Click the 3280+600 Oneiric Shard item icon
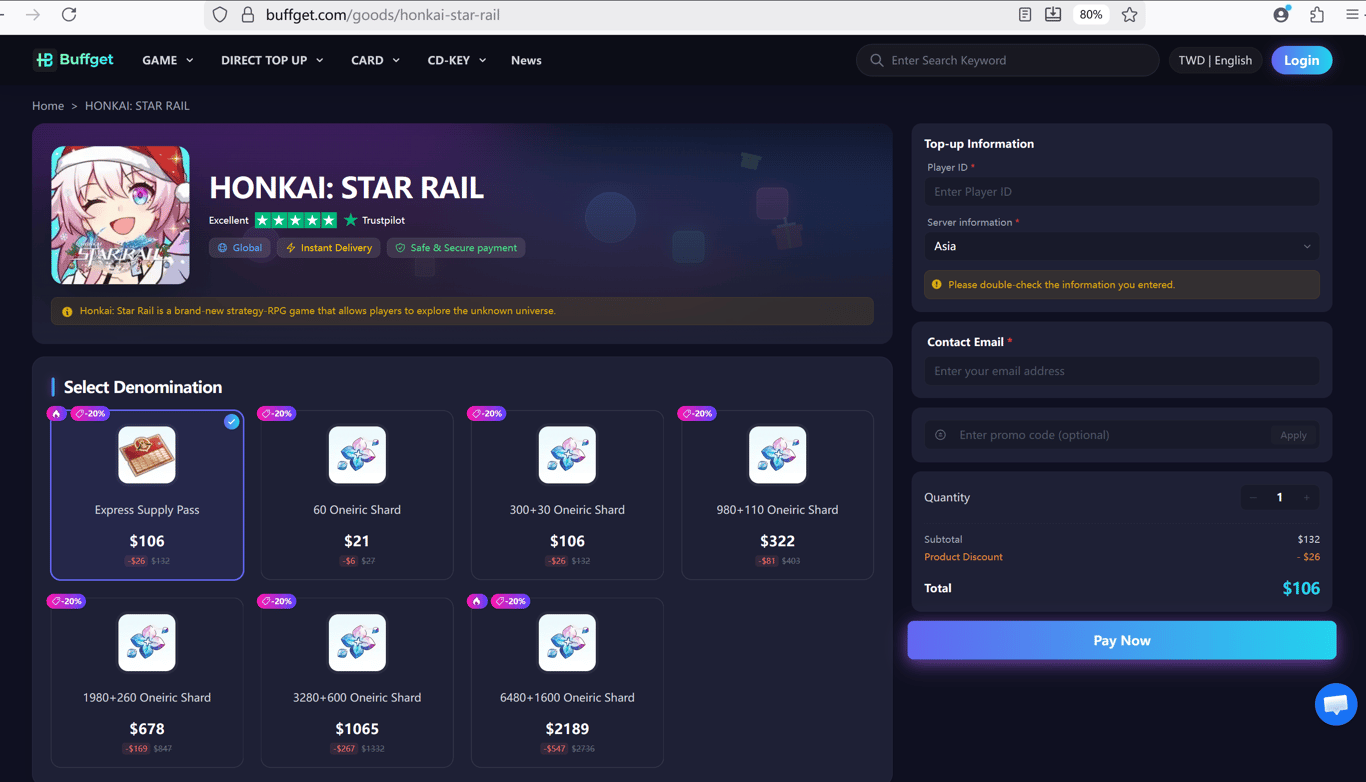The image size is (1366, 782). (357, 642)
